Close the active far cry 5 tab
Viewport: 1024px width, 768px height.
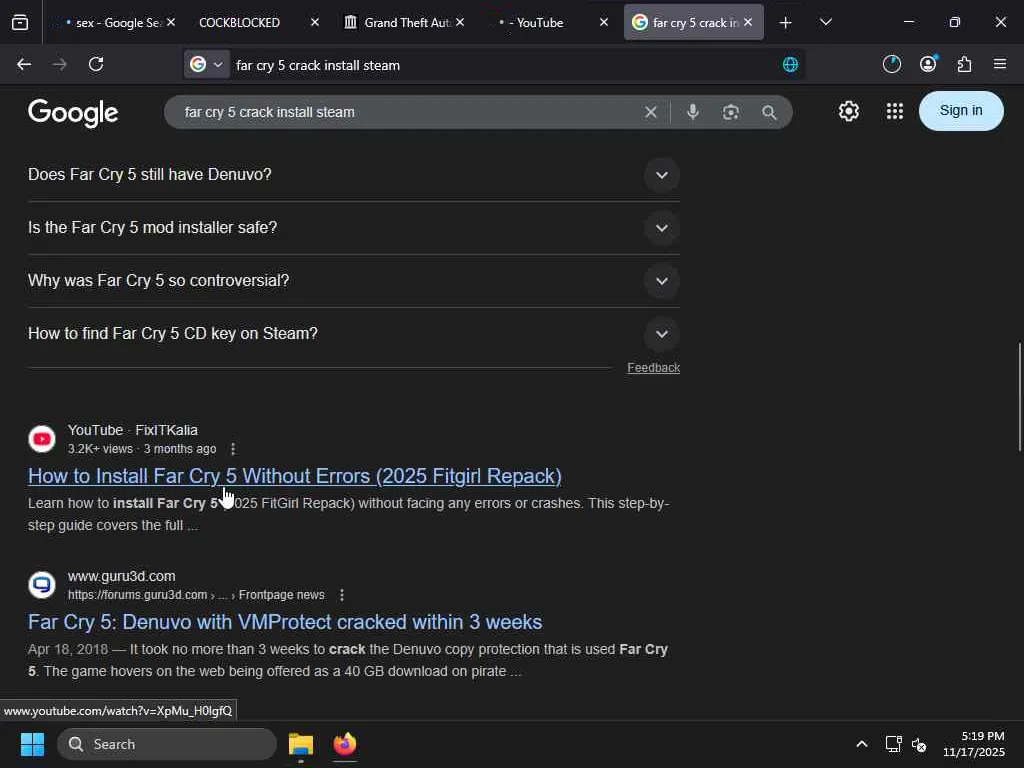coord(748,22)
